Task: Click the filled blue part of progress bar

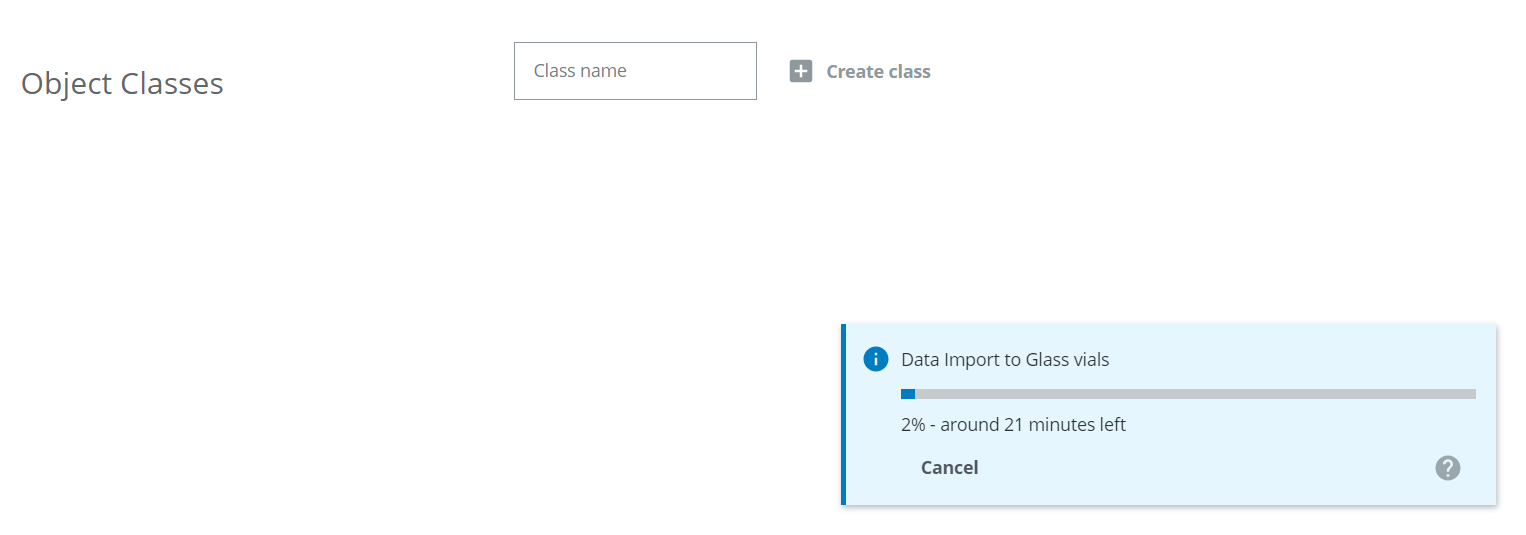Action: [908, 394]
